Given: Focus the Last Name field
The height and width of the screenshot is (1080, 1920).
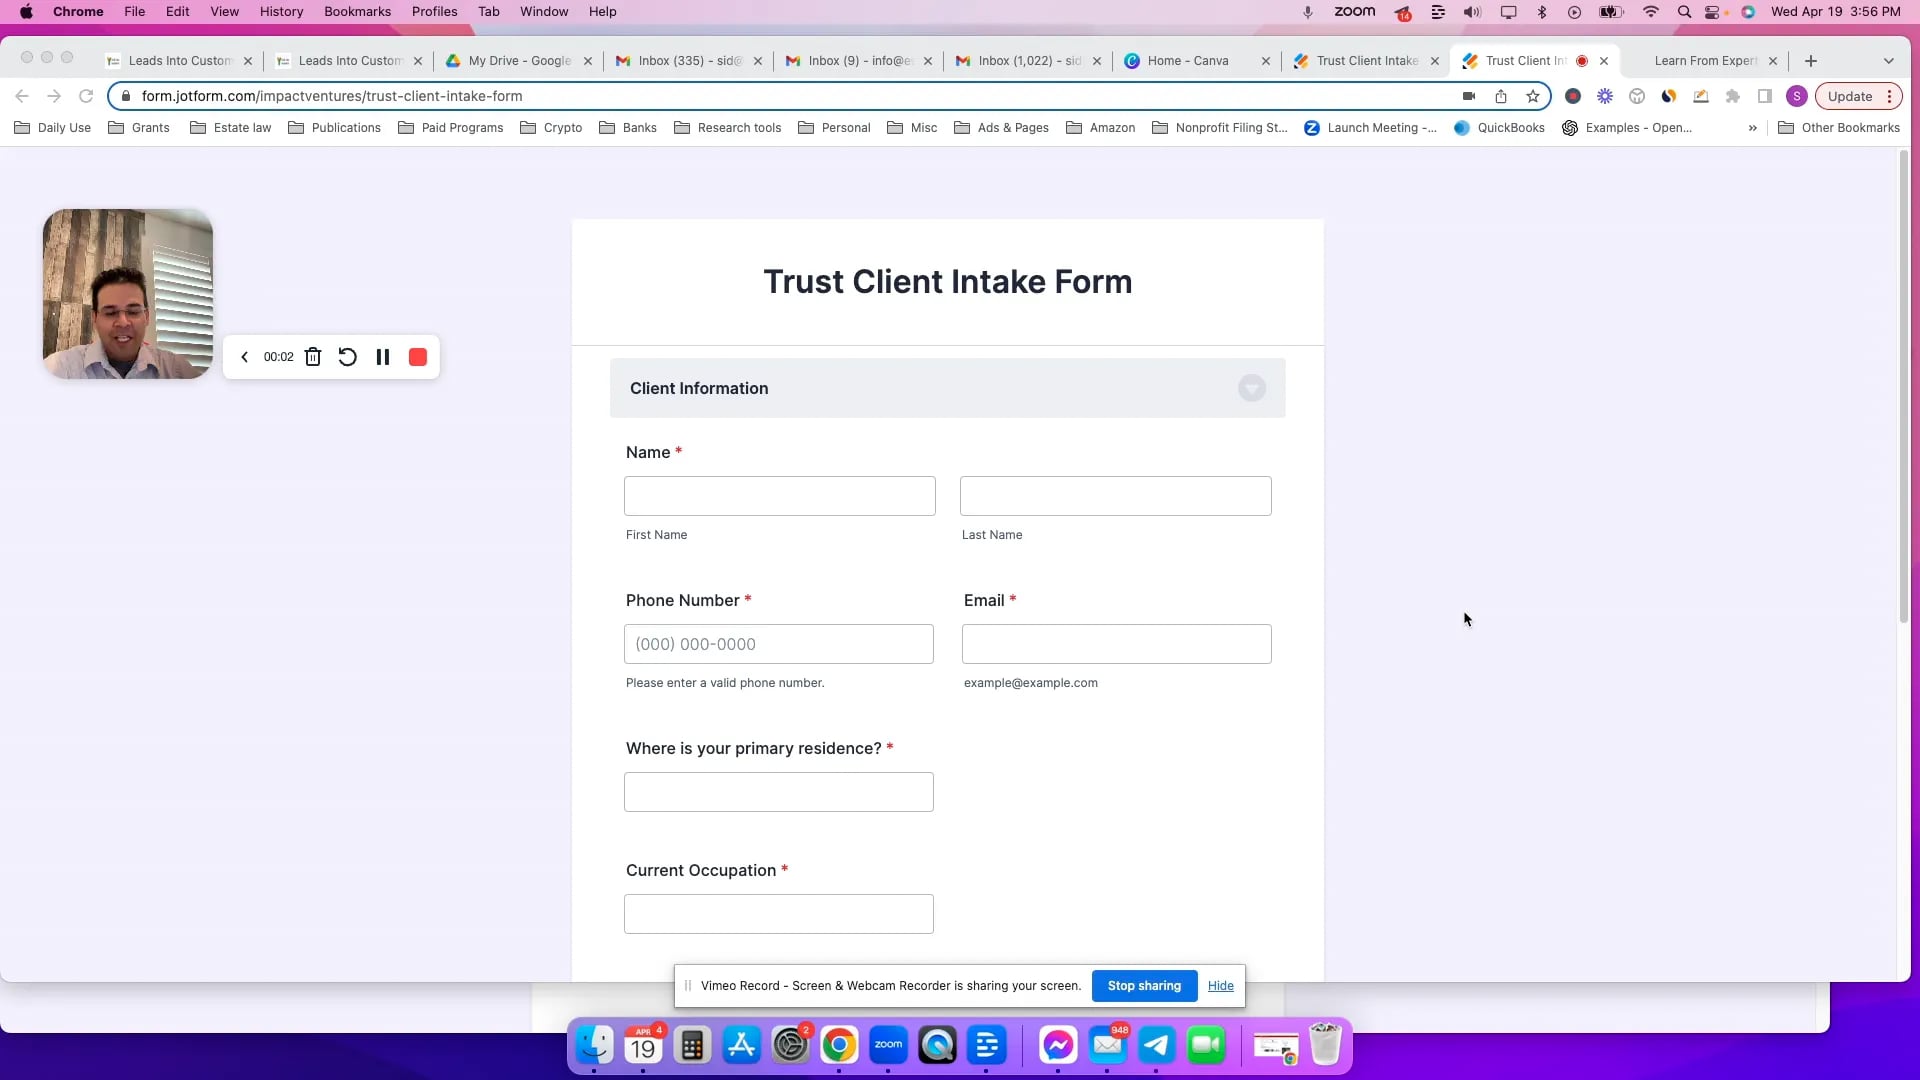Looking at the screenshot, I should [1116, 496].
